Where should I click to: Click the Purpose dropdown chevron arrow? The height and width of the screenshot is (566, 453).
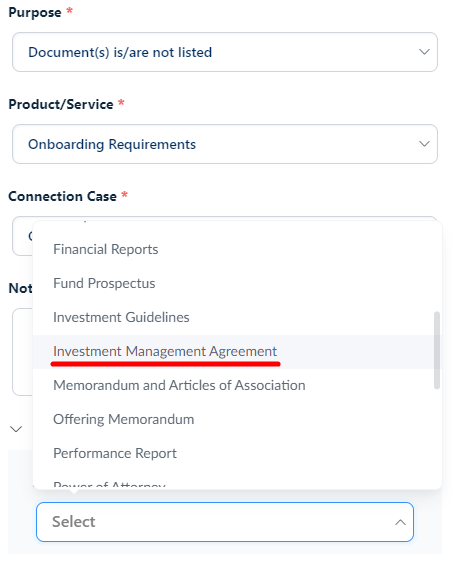[424, 52]
